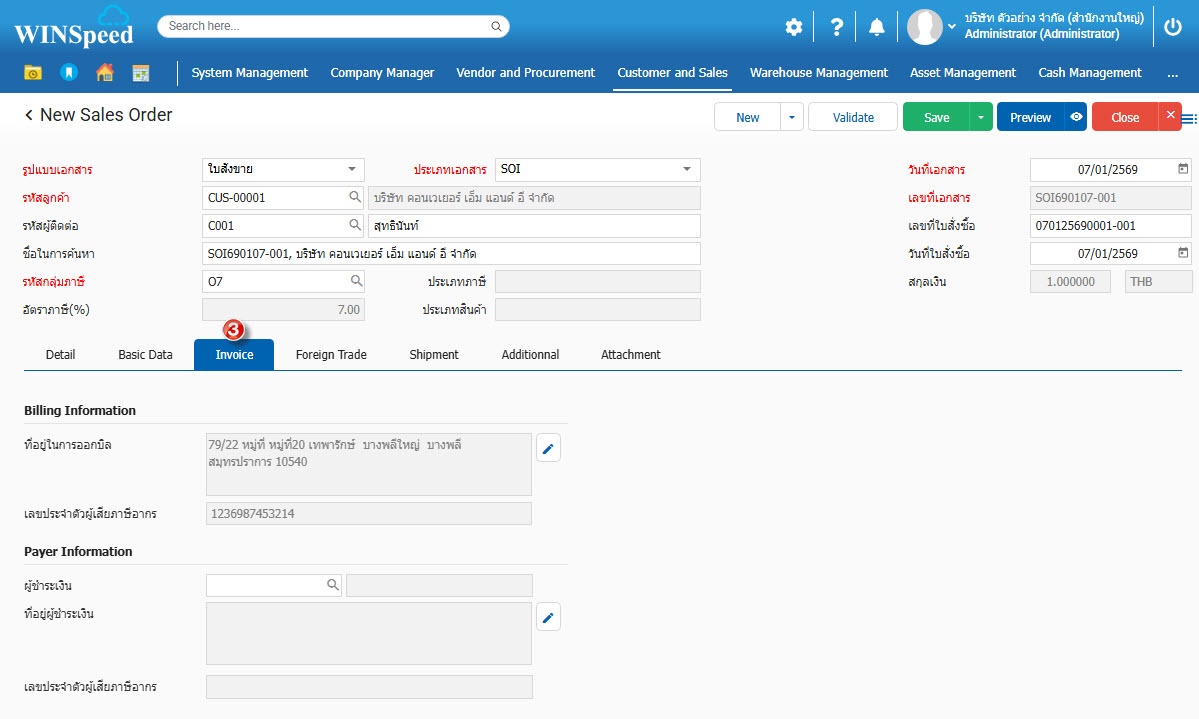Open the SOI document type dropdown
The height and width of the screenshot is (719, 1199).
pos(687,169)
